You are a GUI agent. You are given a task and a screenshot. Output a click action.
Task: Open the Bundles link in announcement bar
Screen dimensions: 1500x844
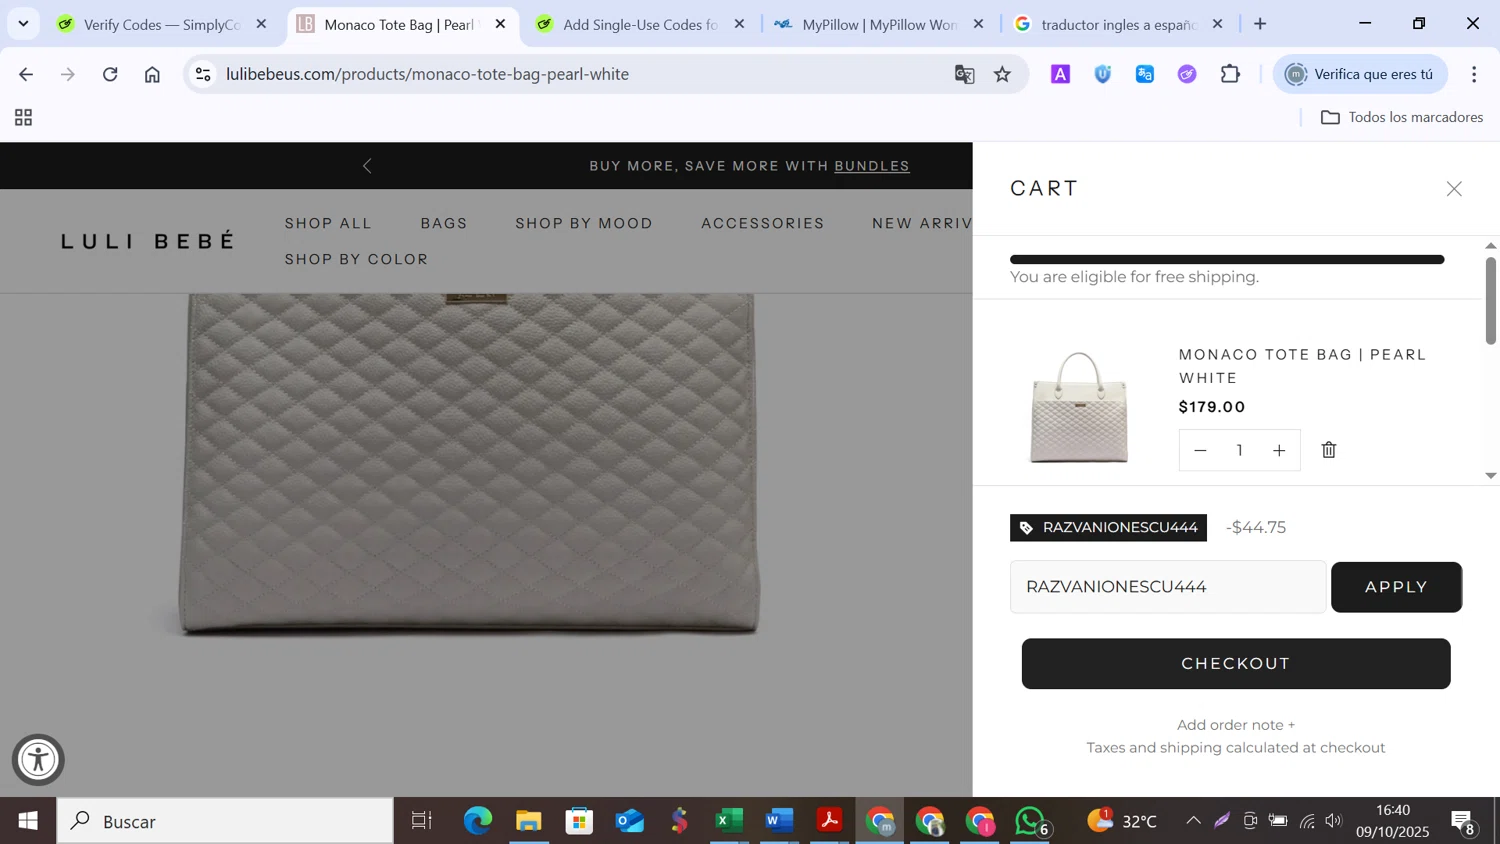872,166
